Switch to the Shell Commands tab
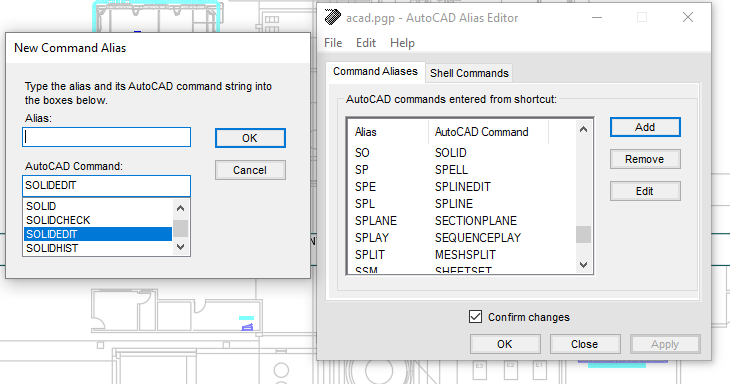The width and height of the screenshot is (730, 384). click(469, 73)
